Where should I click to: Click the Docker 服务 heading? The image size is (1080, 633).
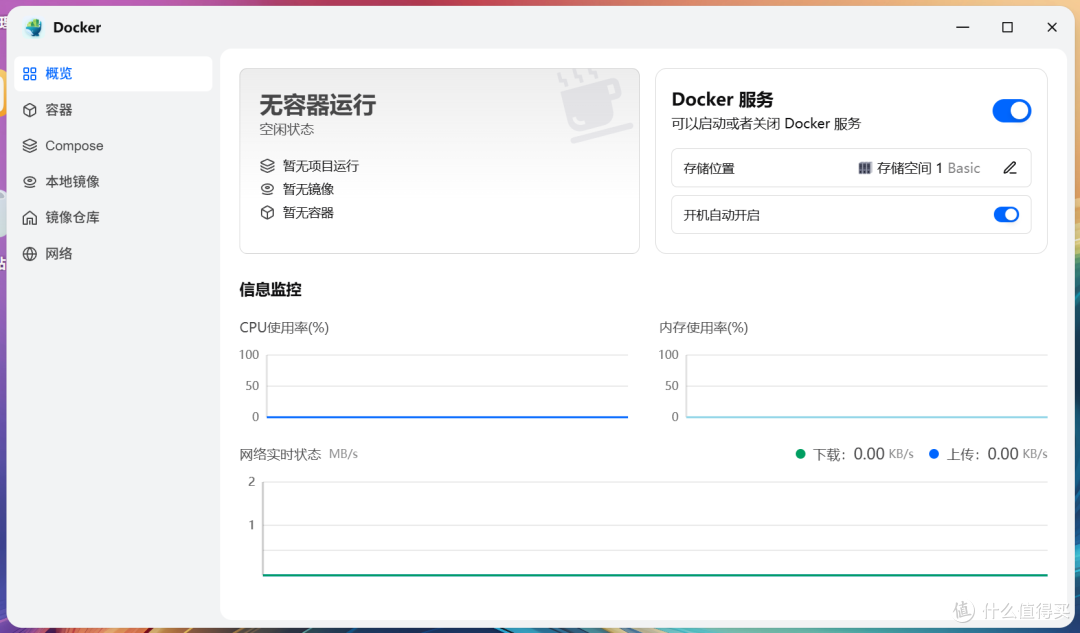[x=723, y=100]
